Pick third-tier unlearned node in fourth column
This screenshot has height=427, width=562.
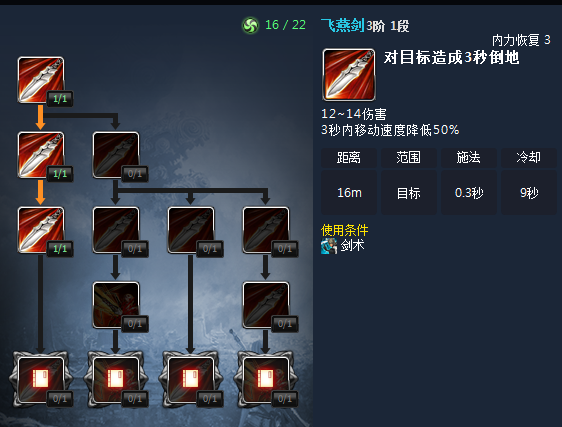266,229
